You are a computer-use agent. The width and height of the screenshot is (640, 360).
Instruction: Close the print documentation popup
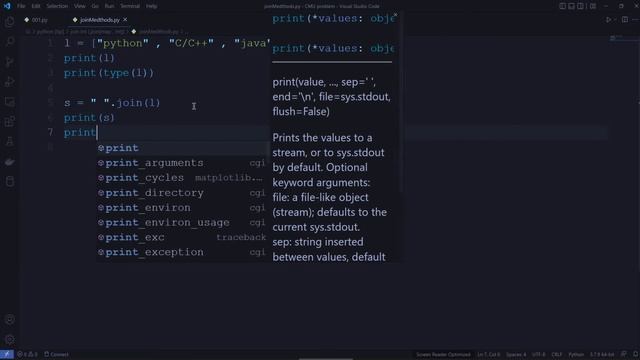point(396,15)
